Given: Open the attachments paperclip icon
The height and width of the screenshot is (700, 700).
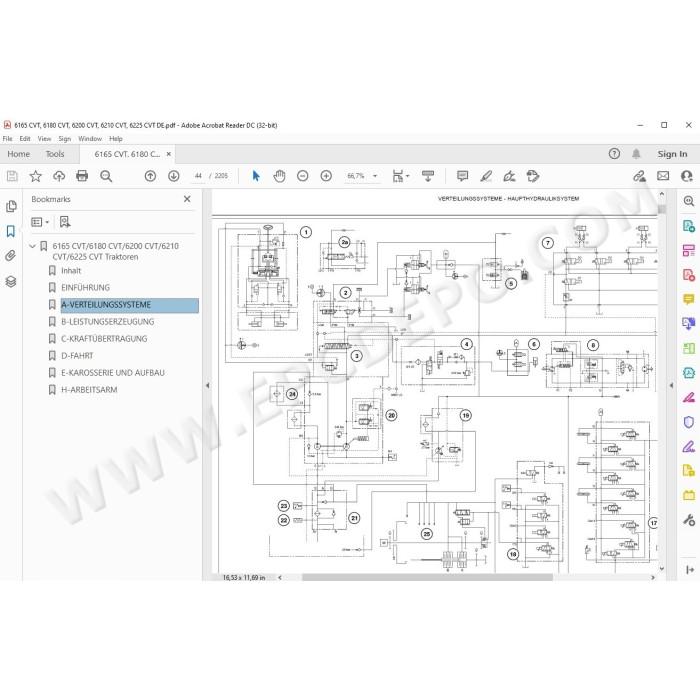Looking at the screenshot, I should point(11,256).
